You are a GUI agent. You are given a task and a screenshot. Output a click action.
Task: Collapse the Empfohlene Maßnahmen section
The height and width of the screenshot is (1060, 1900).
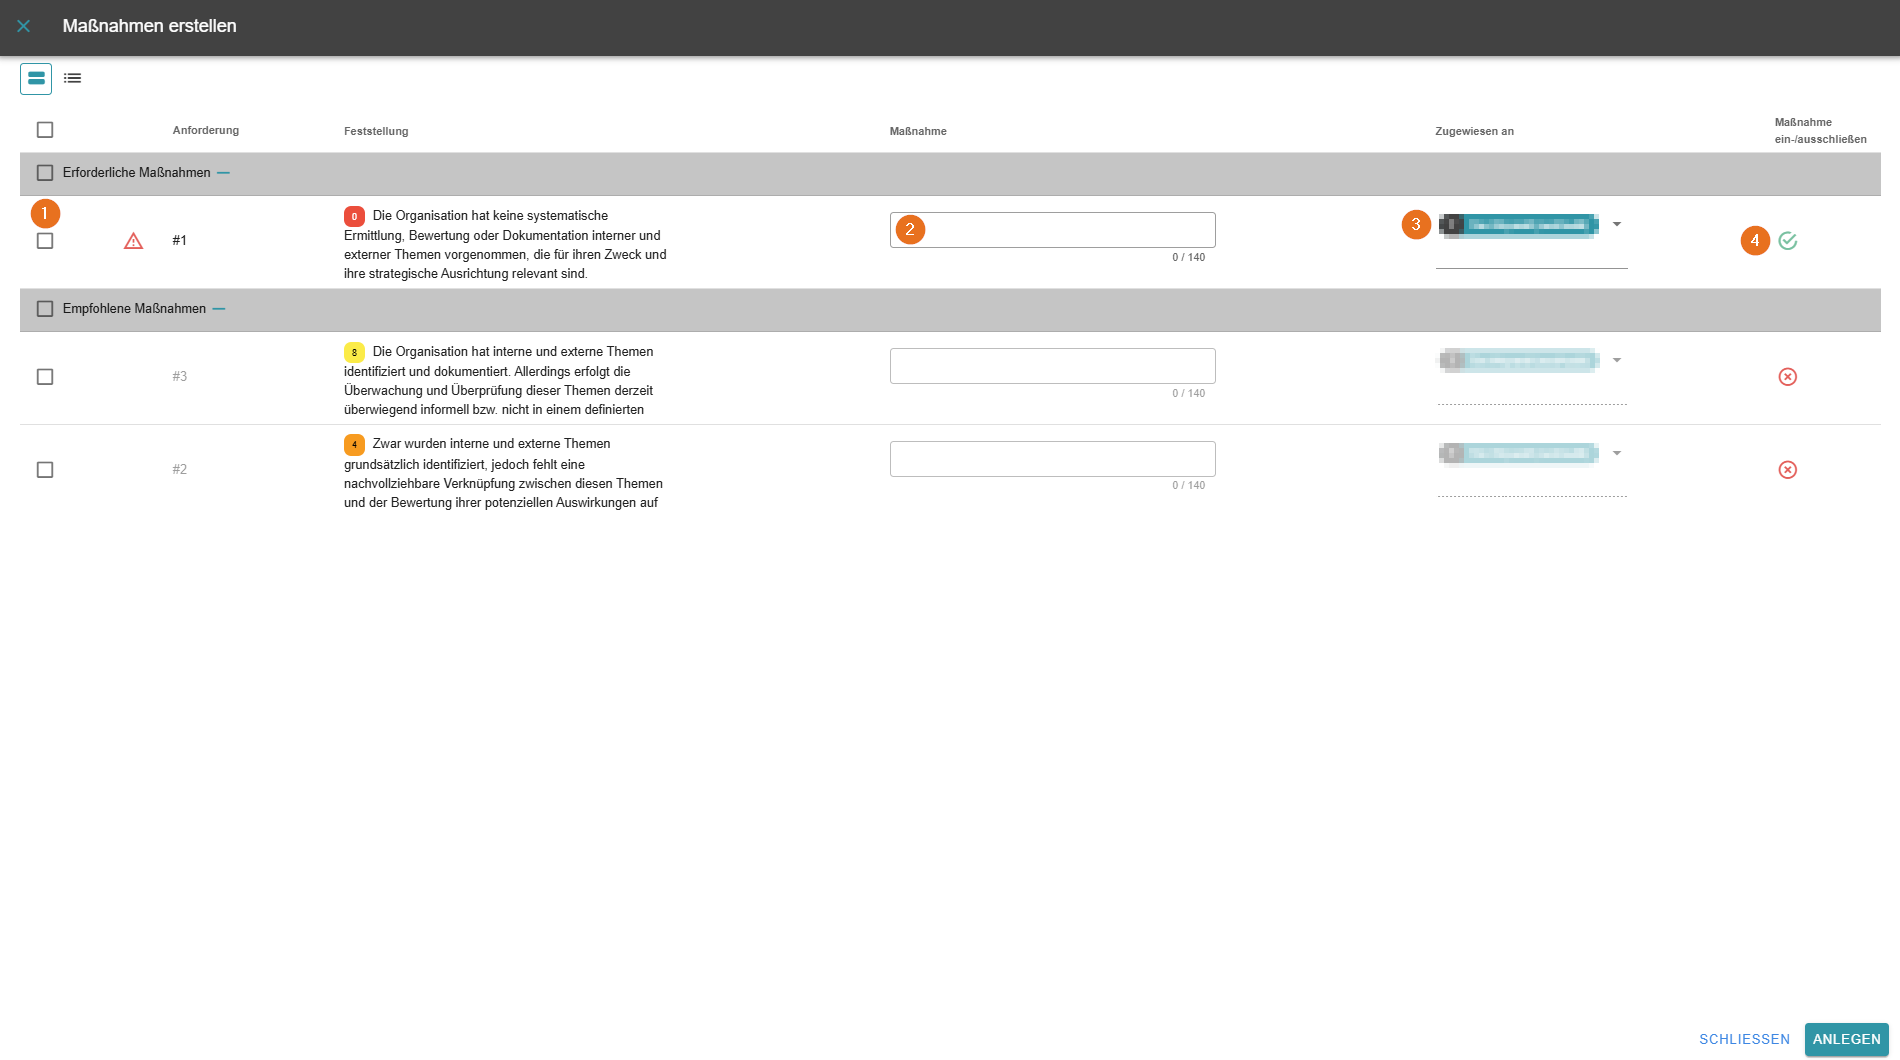pyautogui.click(x=219, y=309)
